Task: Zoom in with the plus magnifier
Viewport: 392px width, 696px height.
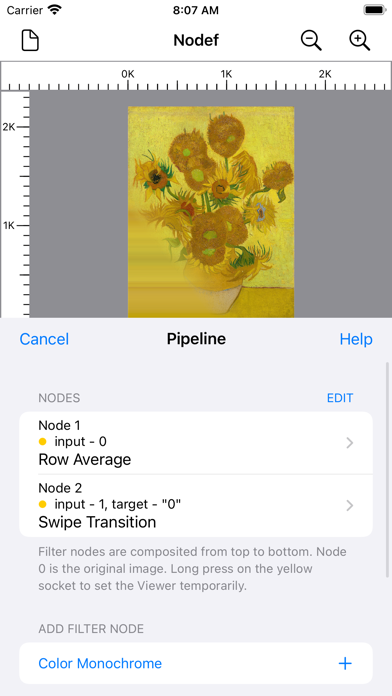Action: coord(359,40)
